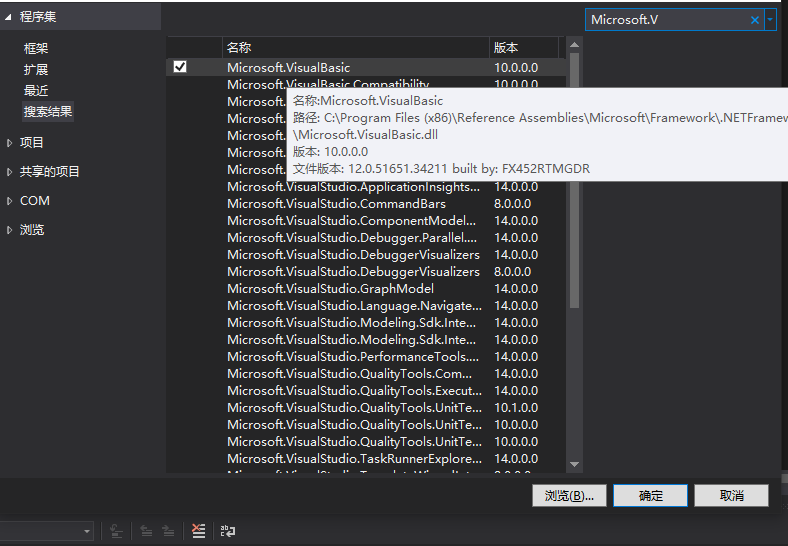
Task: Open the search box dropdown arrow
Action: (770, 20)
